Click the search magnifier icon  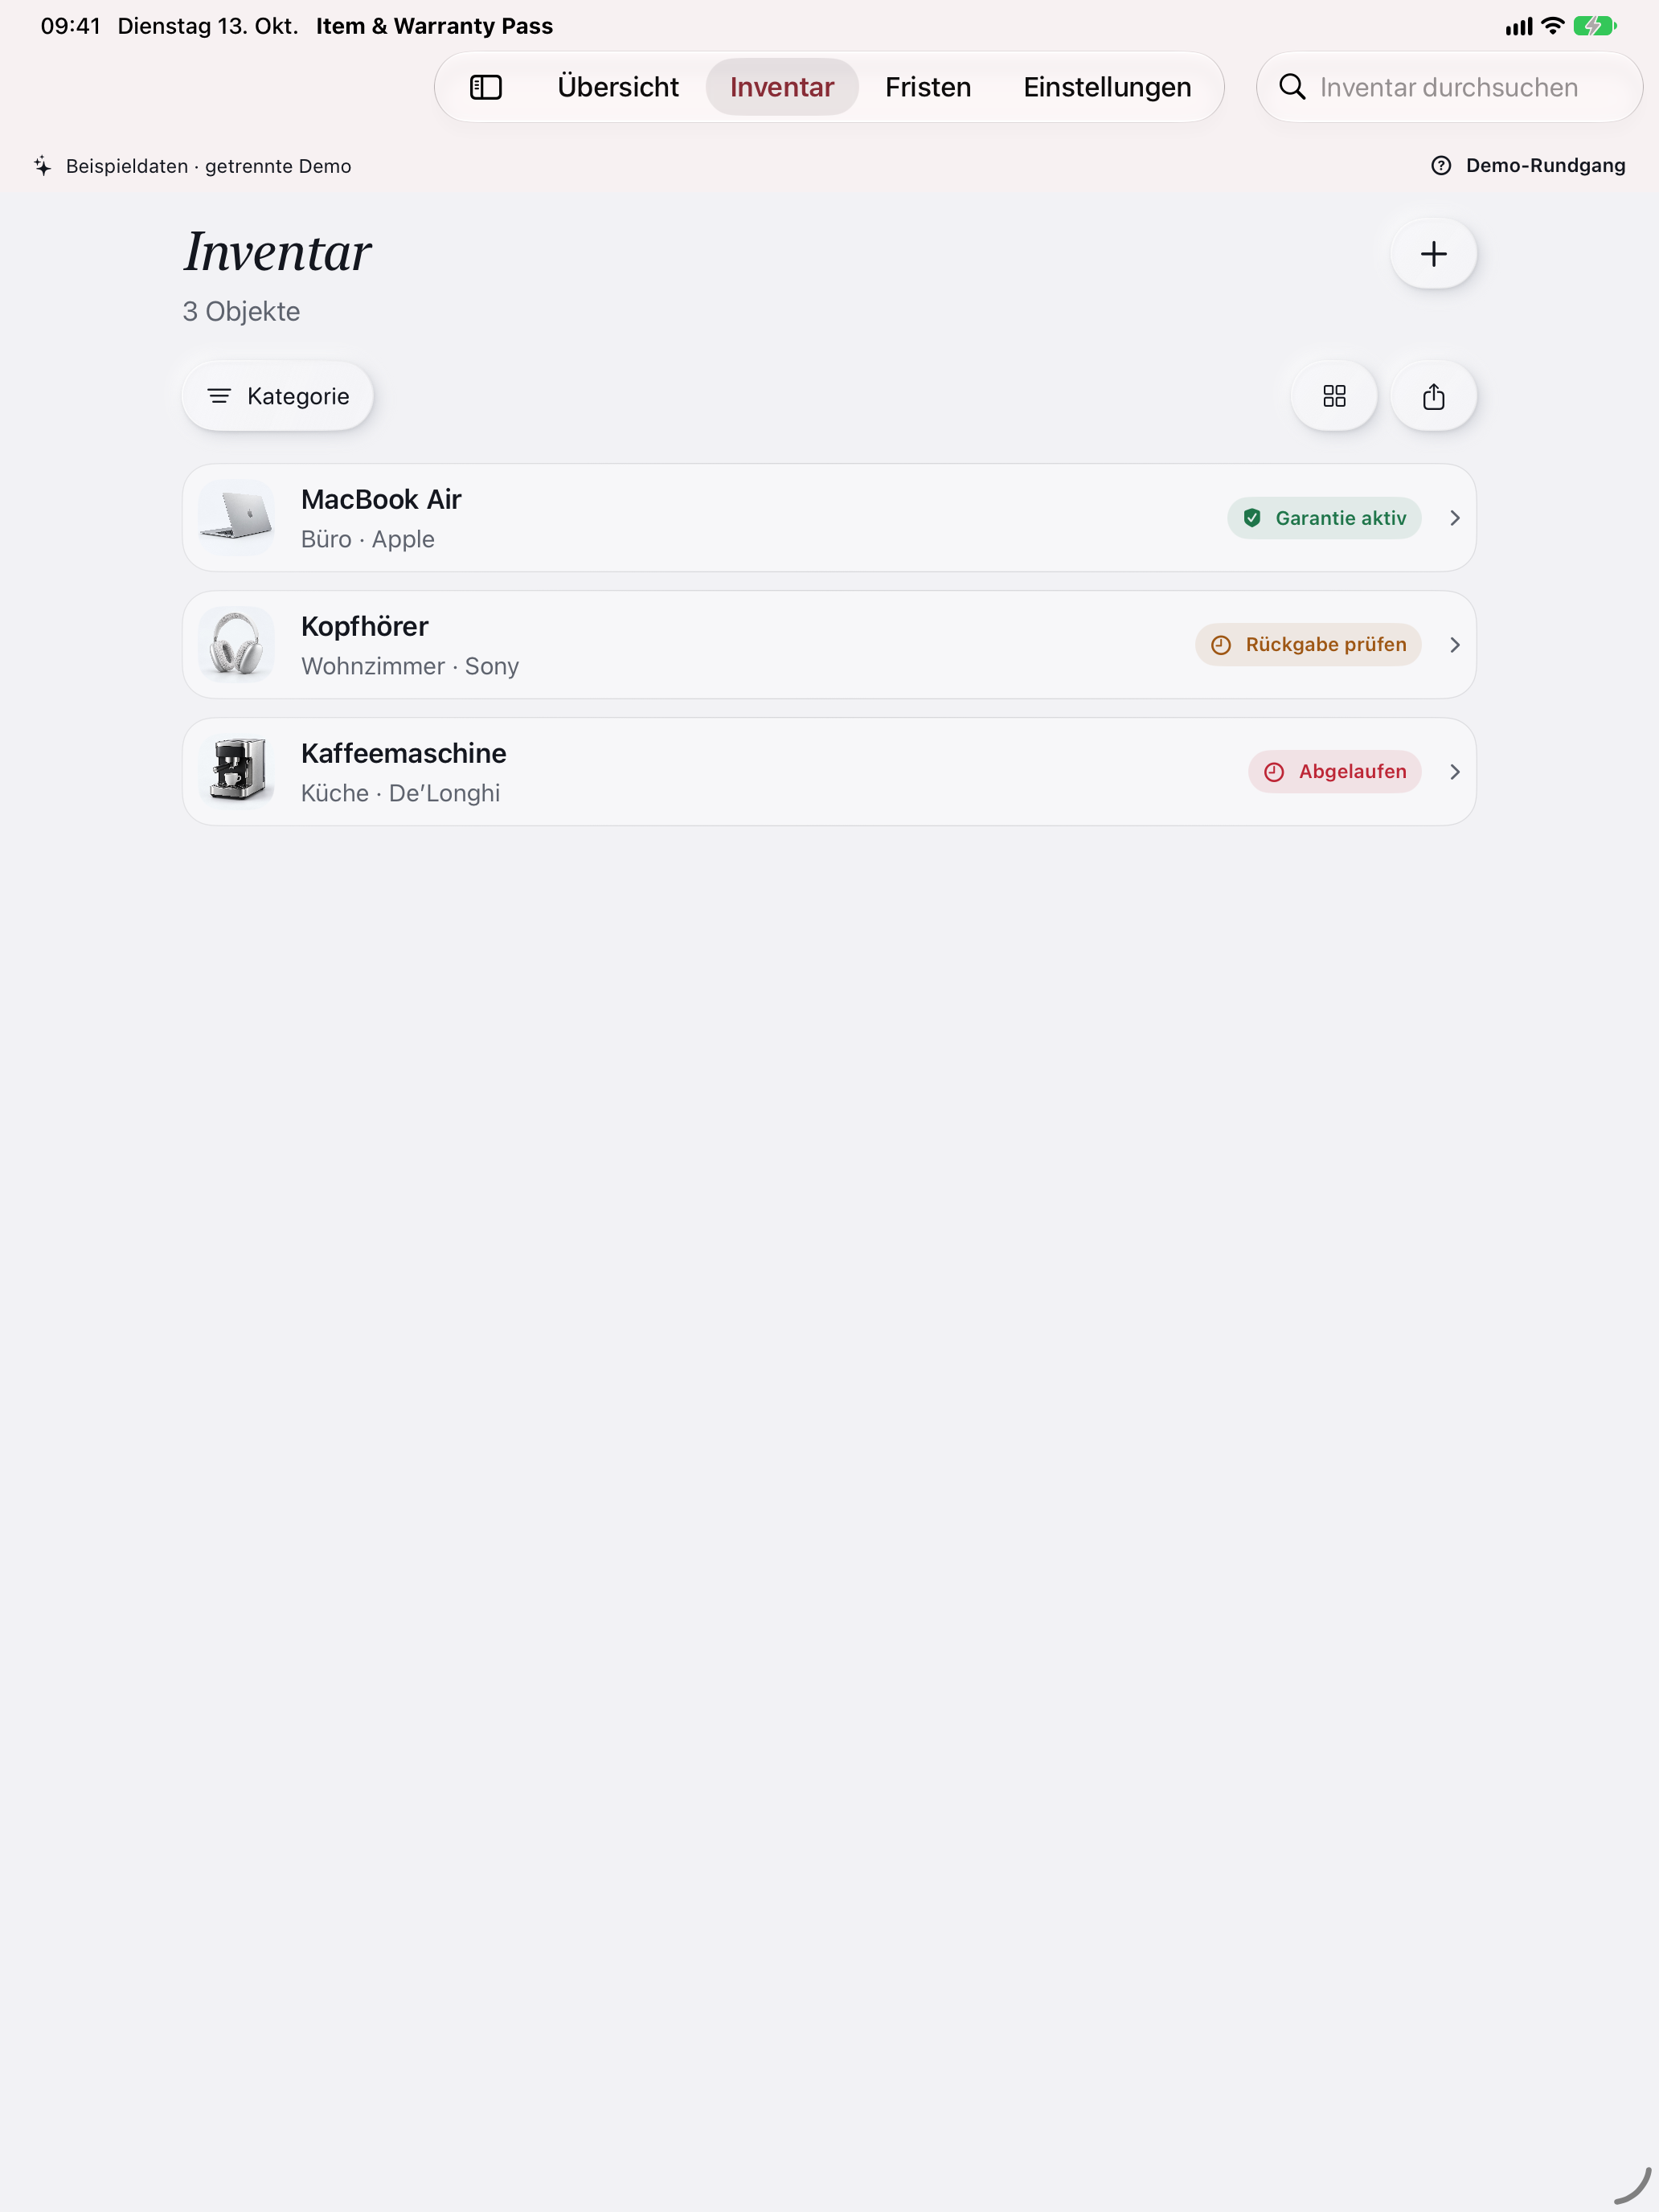1292,87
